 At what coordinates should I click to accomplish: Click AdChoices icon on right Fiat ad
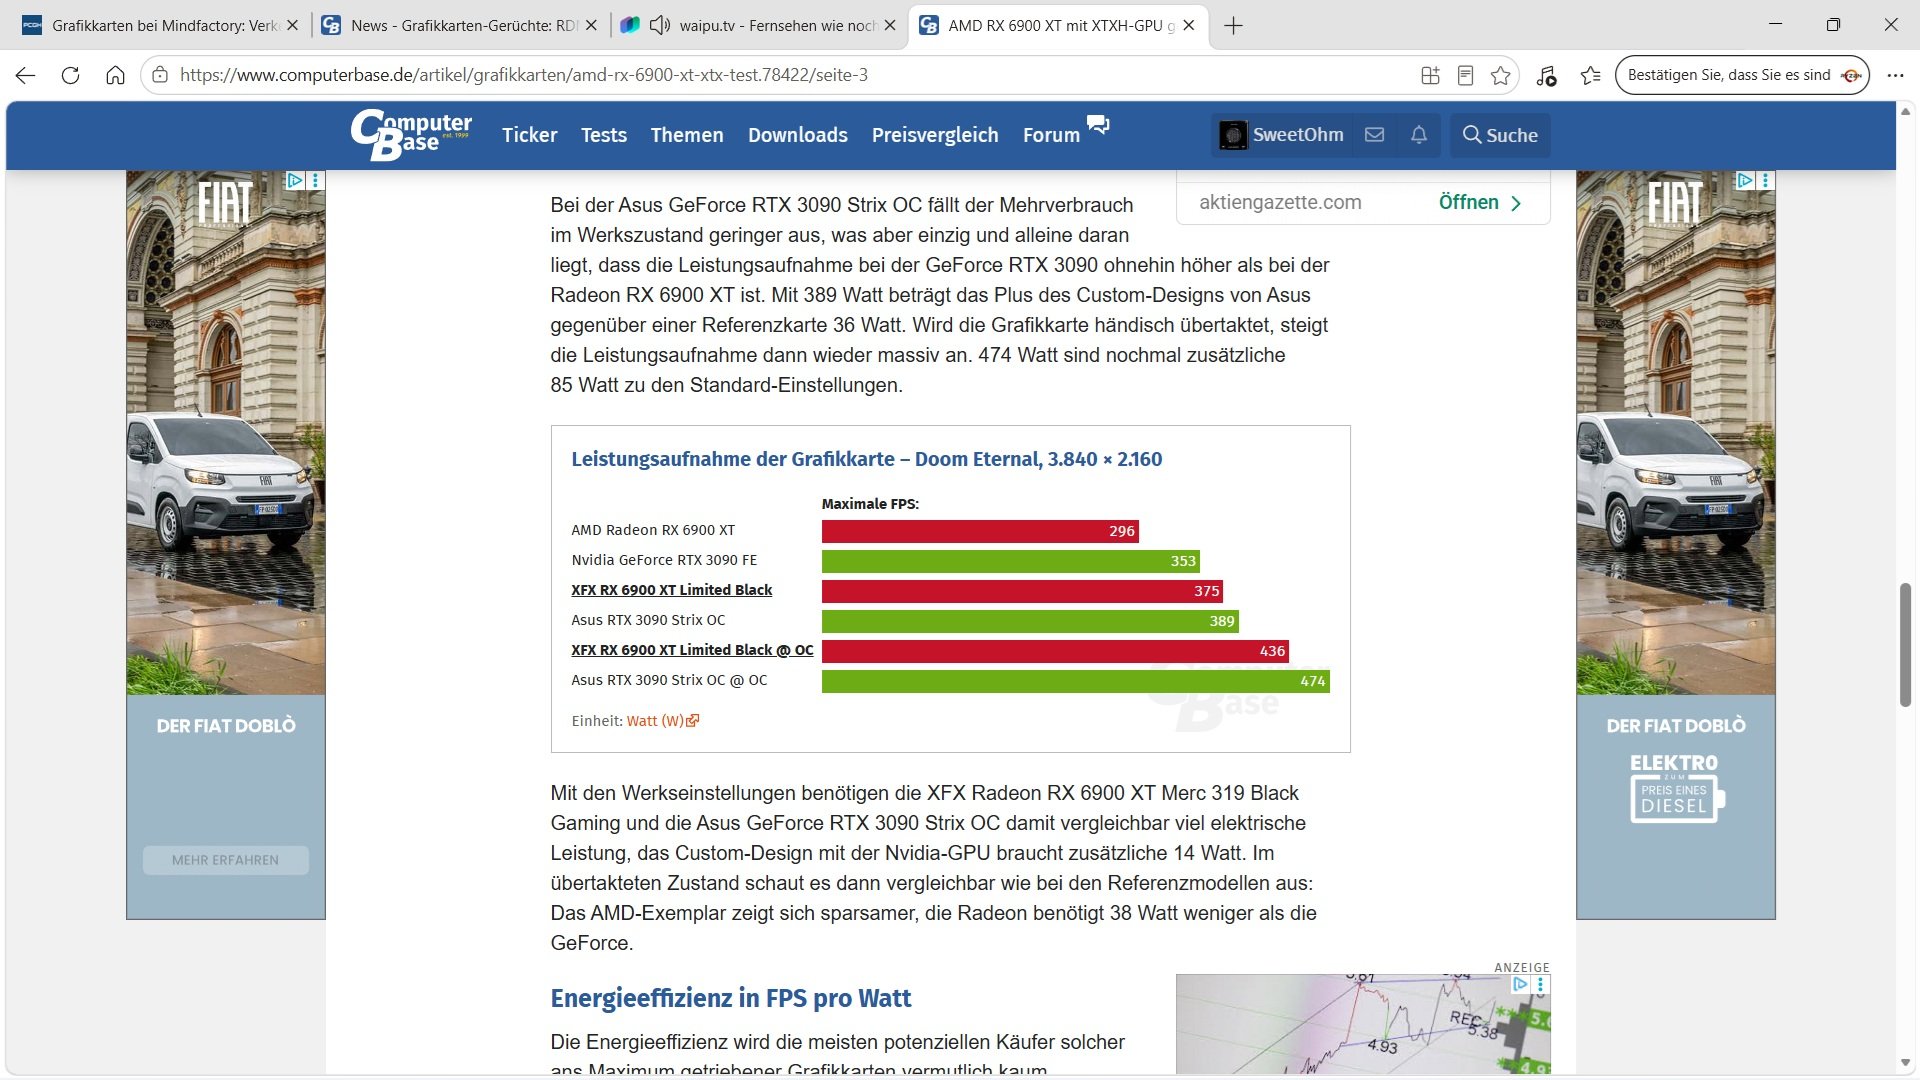[1745, 180]
